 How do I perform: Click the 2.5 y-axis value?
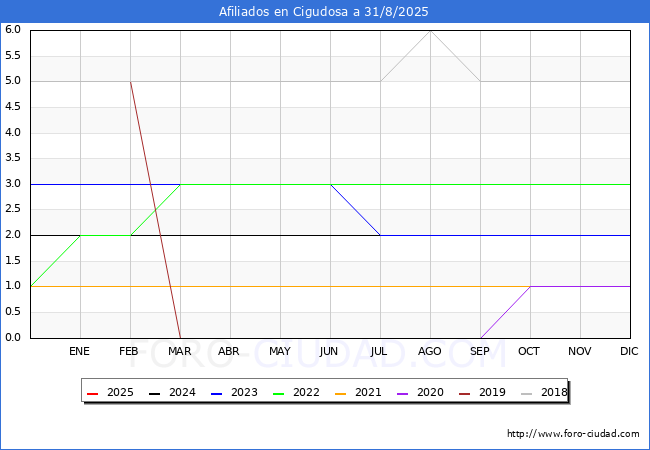point(13,209)
